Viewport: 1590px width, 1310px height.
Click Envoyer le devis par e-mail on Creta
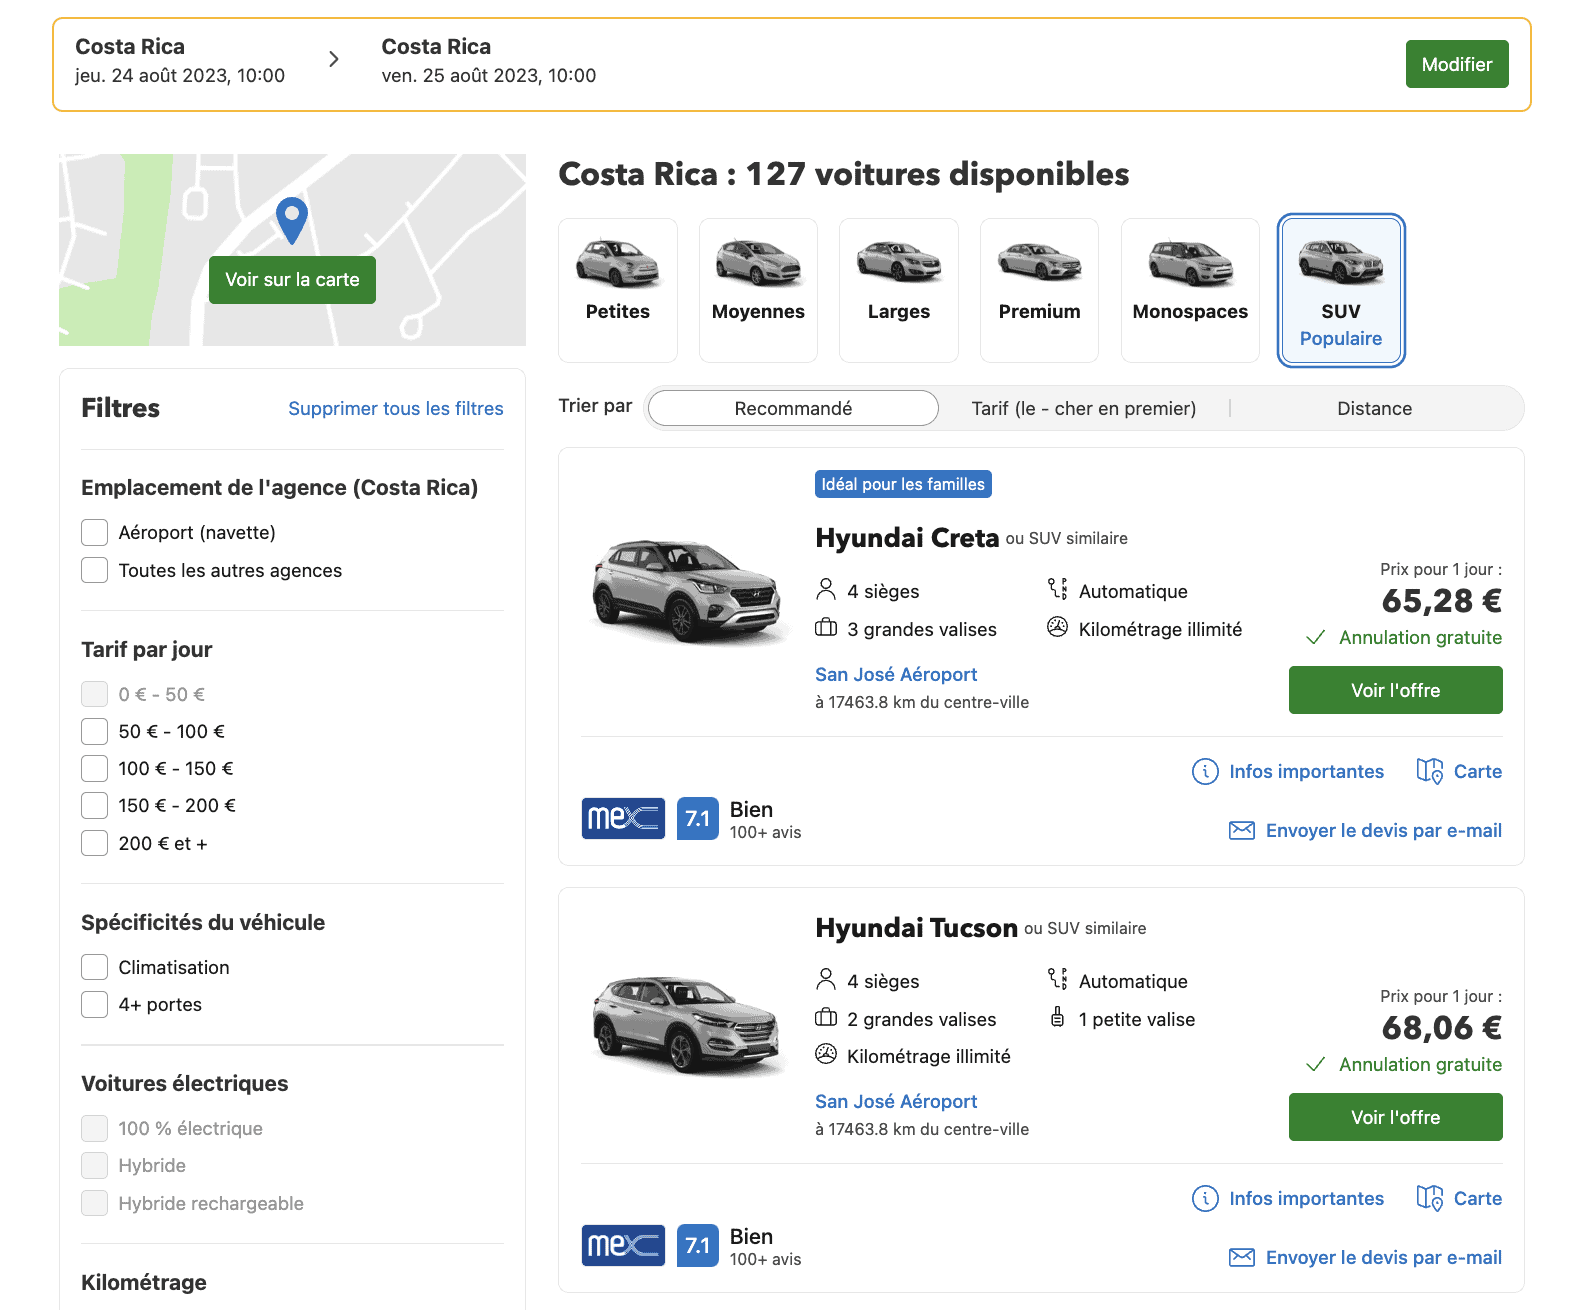pos(1384,830)
